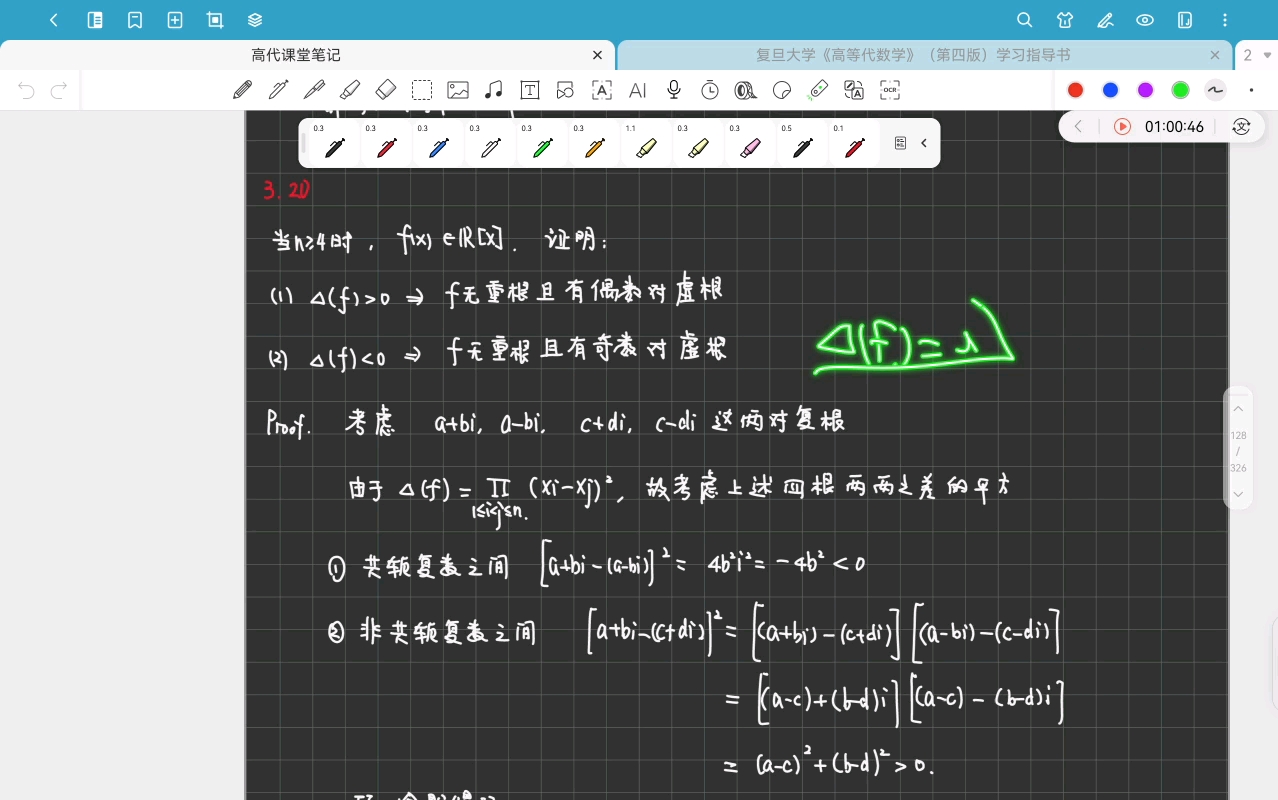
Task: Click the page layout icon beside the eye icon
Action: point(1185,20)
